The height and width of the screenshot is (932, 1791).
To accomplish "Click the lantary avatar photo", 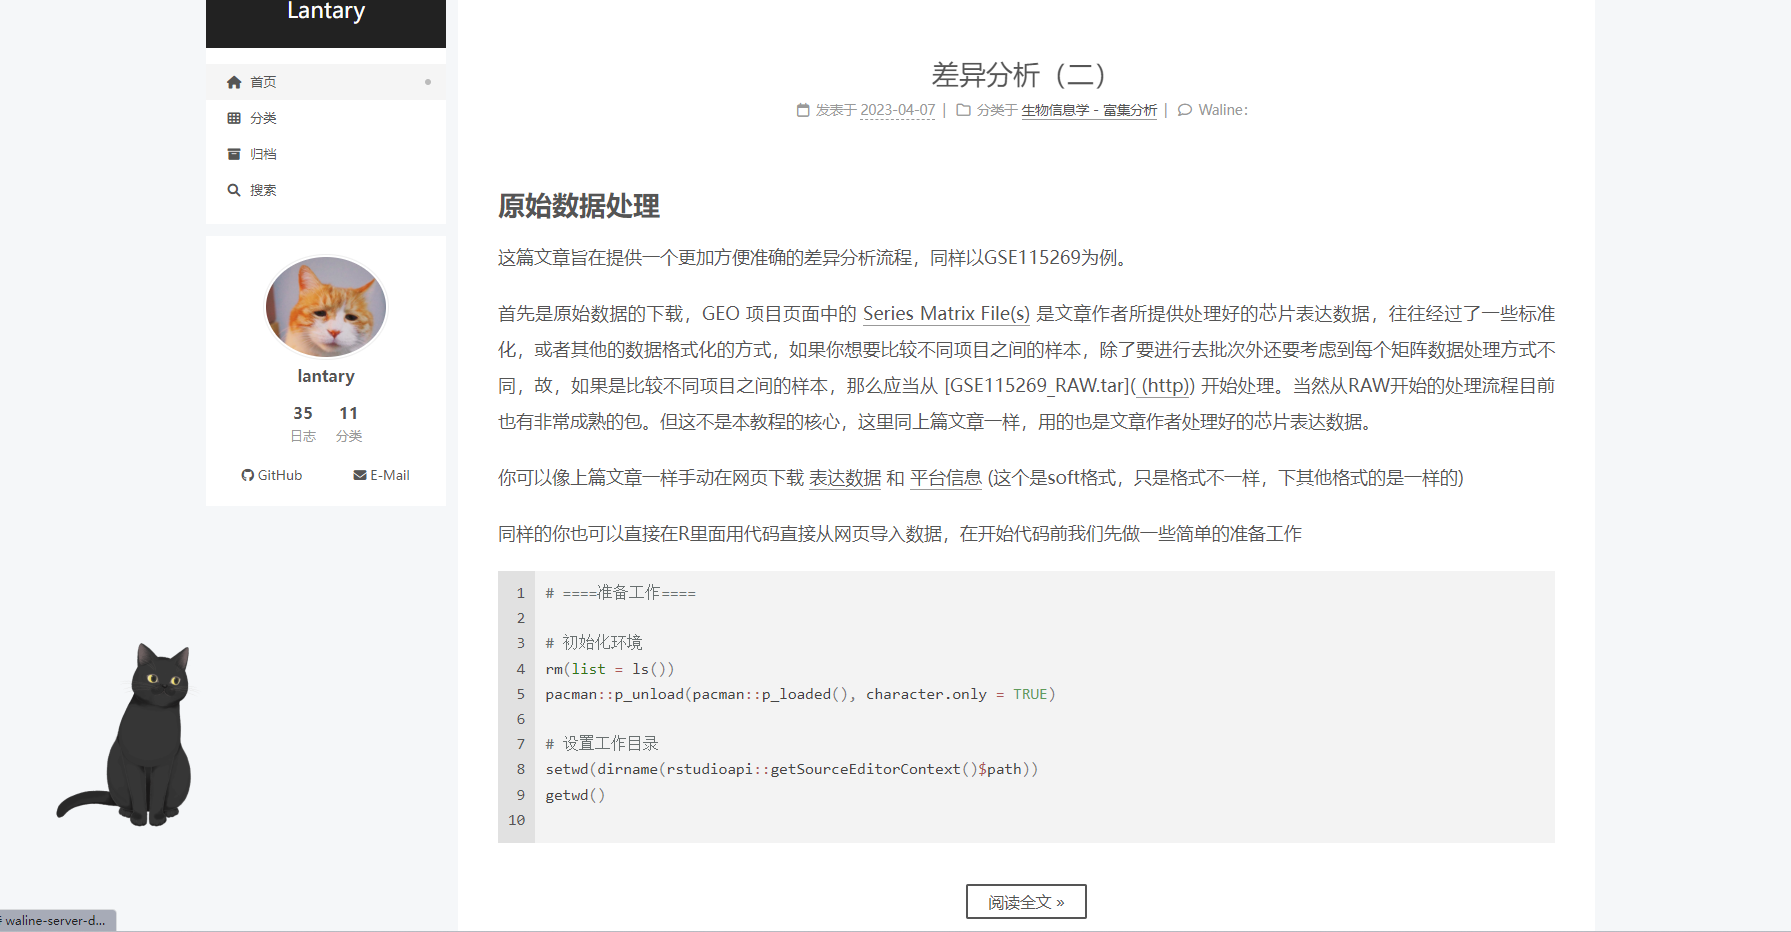I will coord(325,307).
